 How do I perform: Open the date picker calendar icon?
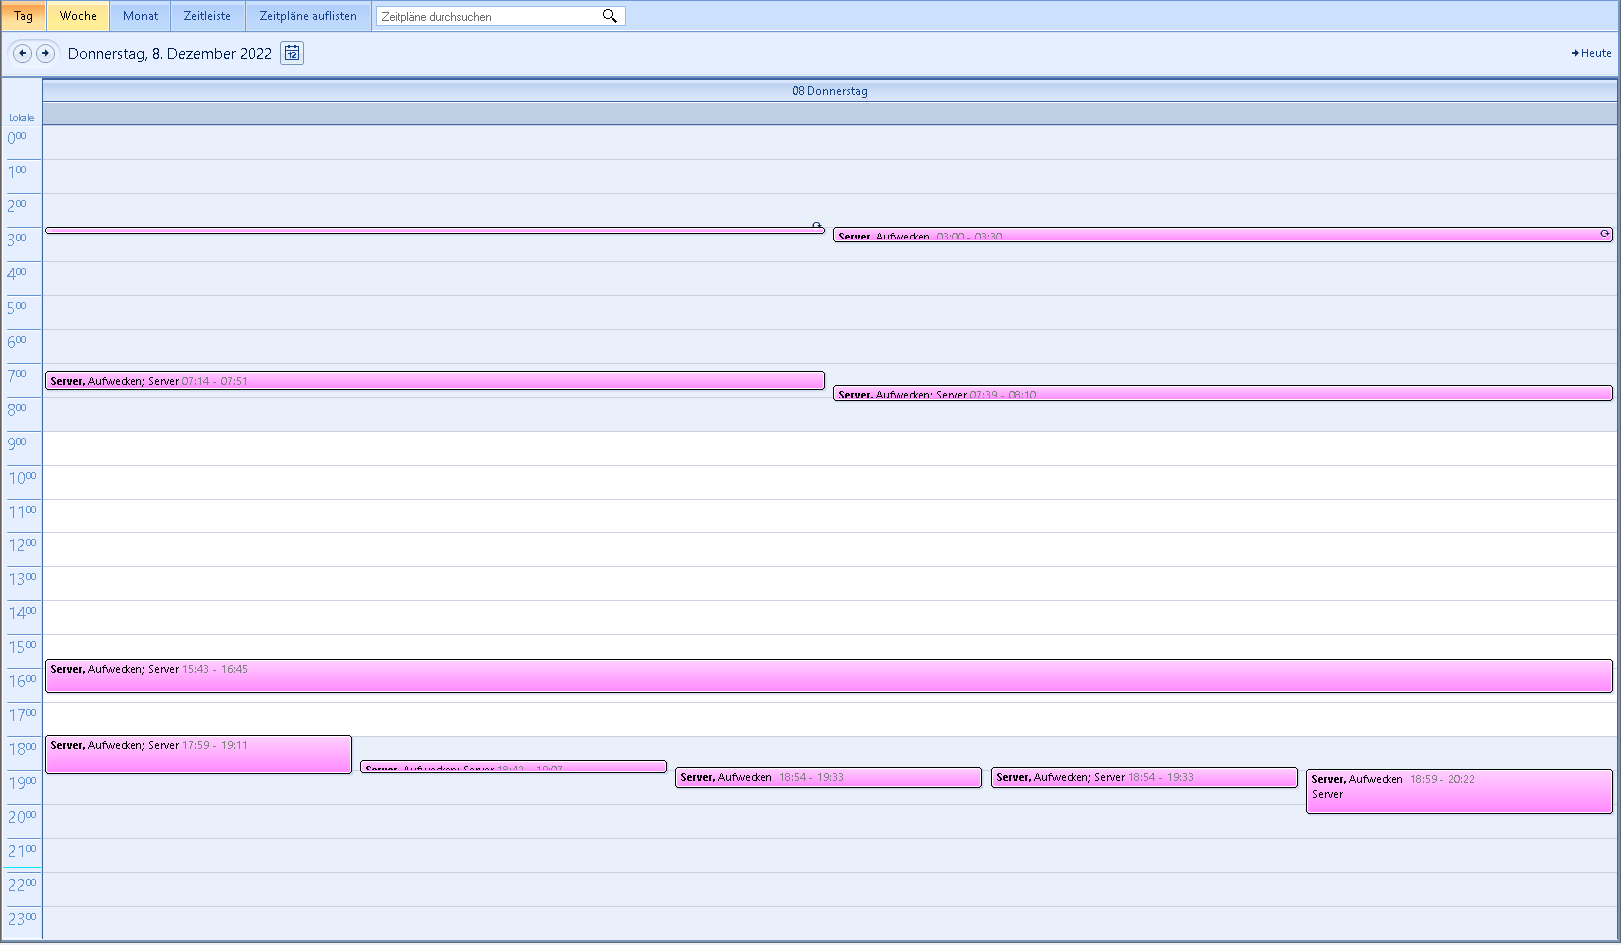292,53
